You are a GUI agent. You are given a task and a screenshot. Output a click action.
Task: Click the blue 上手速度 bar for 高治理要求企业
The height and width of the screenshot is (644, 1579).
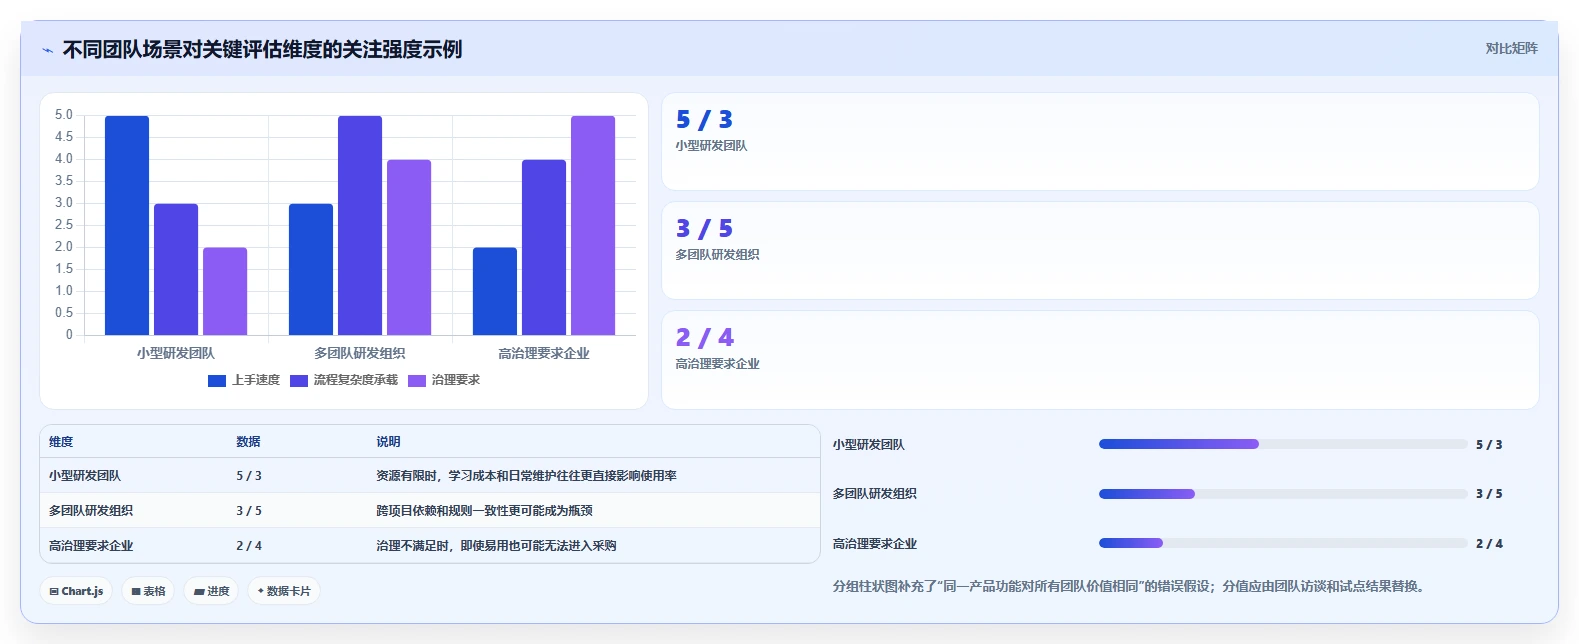(x=495, y=291)
